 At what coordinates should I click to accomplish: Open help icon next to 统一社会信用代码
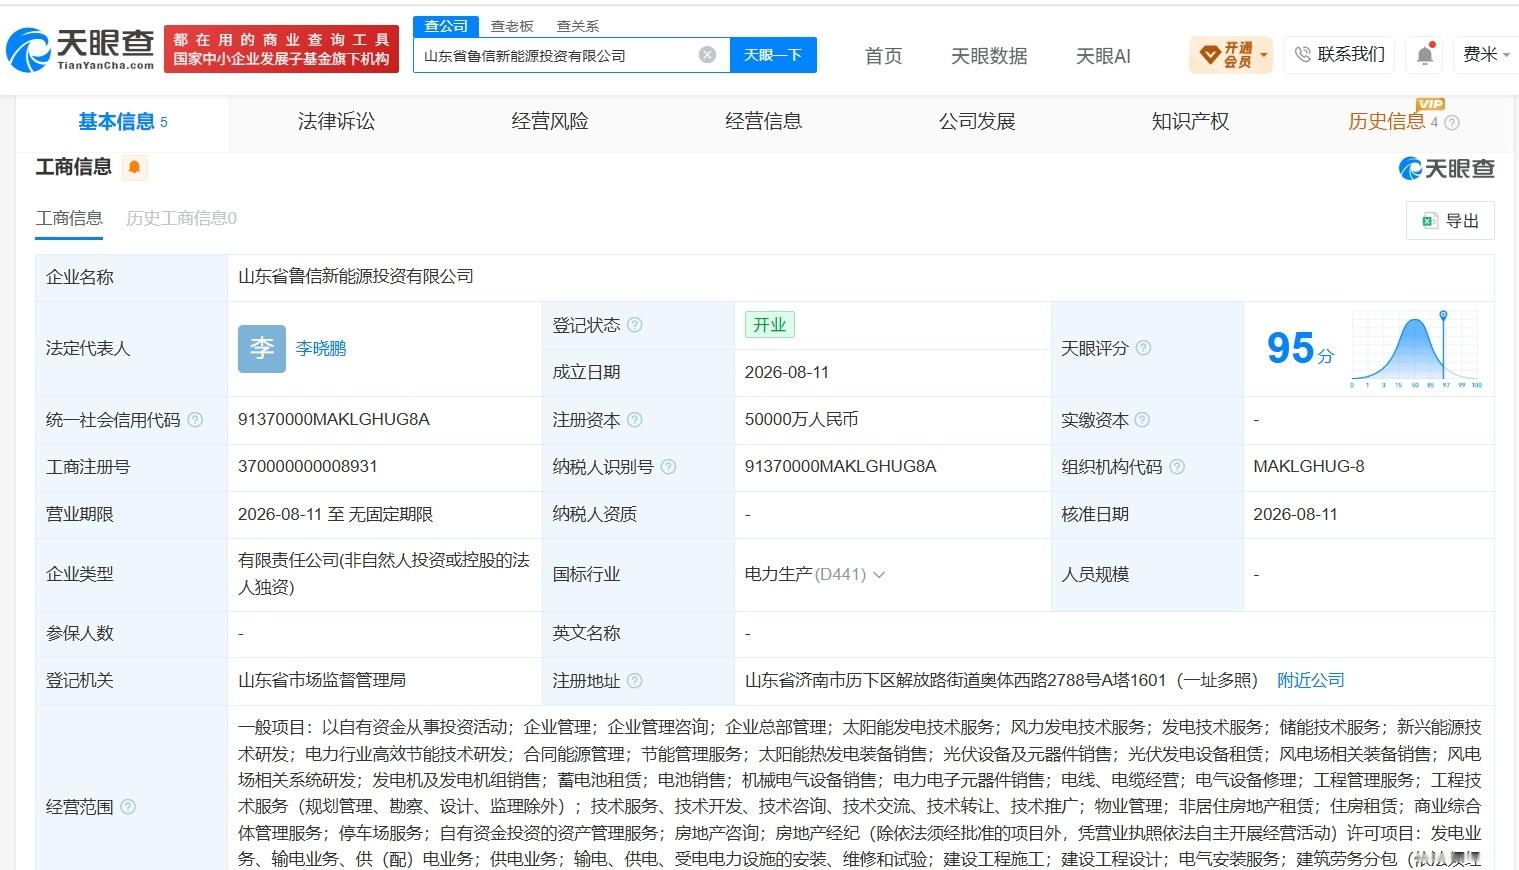click(x=195, y=420)
